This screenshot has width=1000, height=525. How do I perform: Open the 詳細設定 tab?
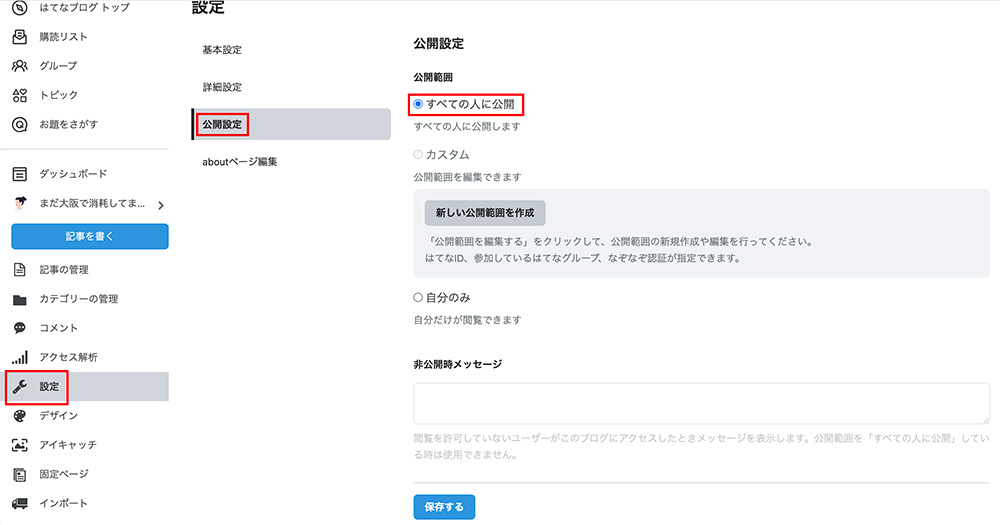coord(222,87)
